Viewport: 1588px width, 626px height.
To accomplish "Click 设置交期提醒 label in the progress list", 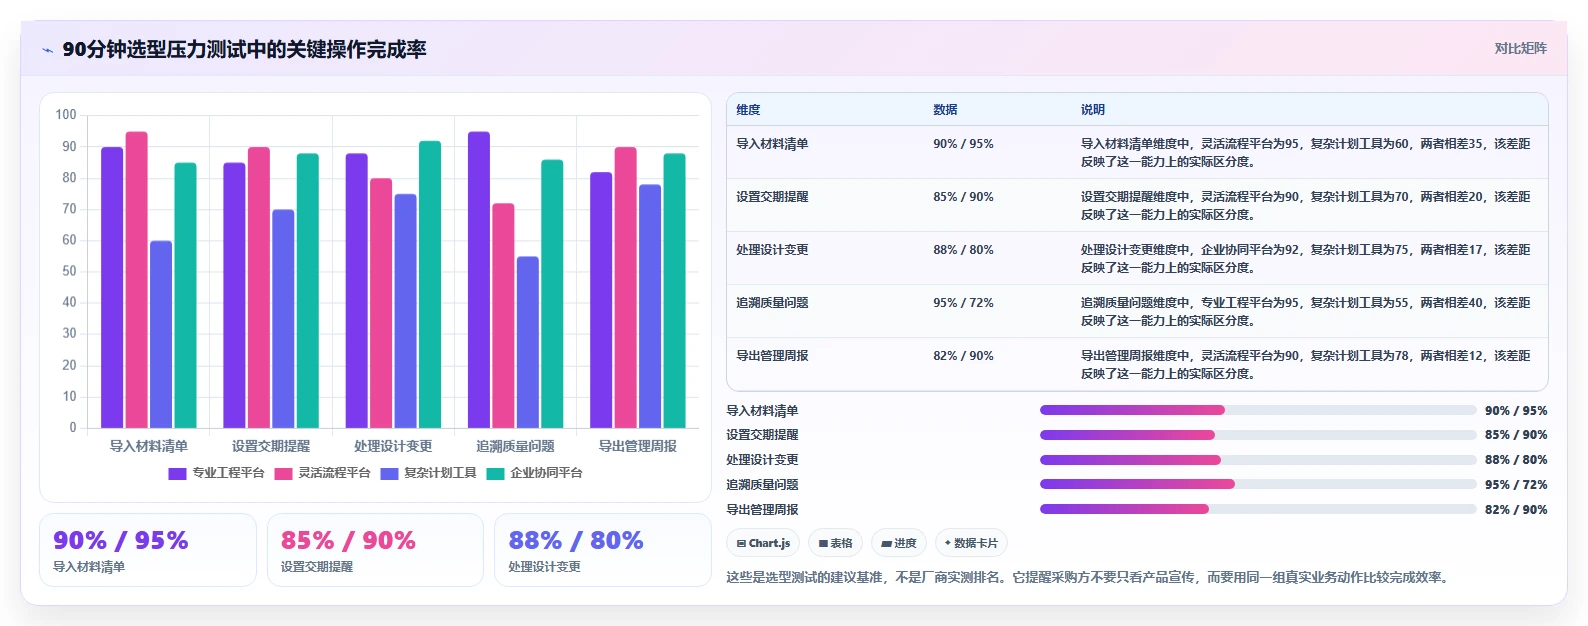I will pos(762,435).
